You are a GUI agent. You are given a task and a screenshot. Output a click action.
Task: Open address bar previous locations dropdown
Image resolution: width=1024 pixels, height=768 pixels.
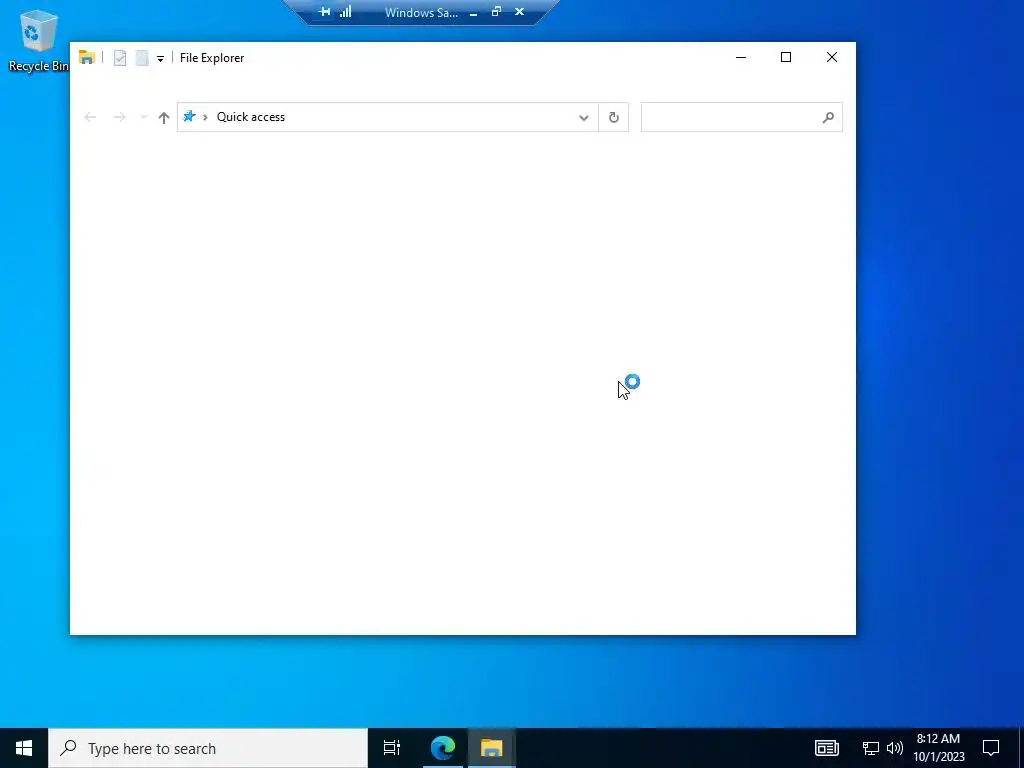[x=584, y=118]
